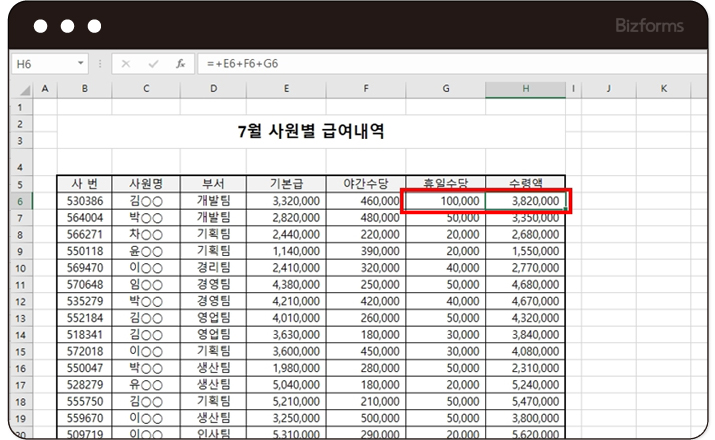The image size is (715, 440).
Task: Click the Insert Function fx icon
Action: pyautogui.click(x=180, y=63)
